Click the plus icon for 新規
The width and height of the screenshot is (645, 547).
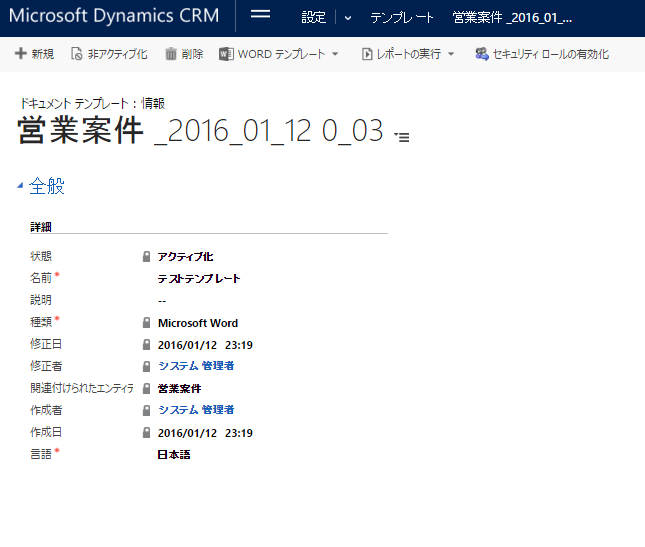click(20, 53)
